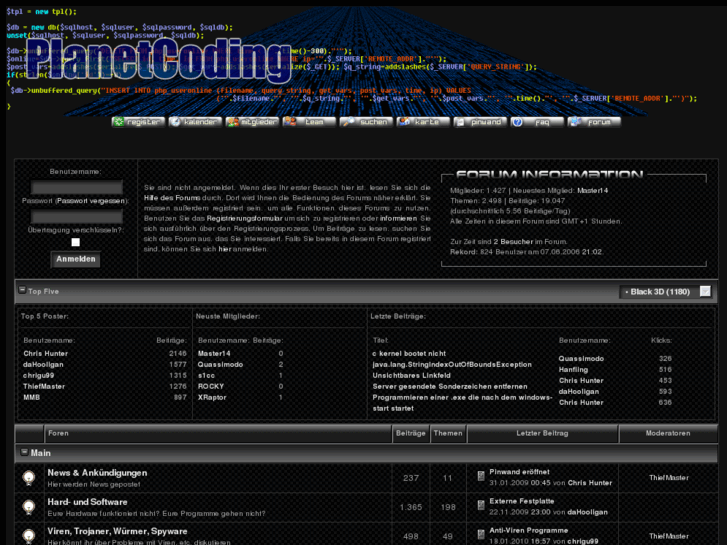Open the Black 3D style dropdown
The height and width of the screenshot is (545, 727).
(x=665, y=292)
